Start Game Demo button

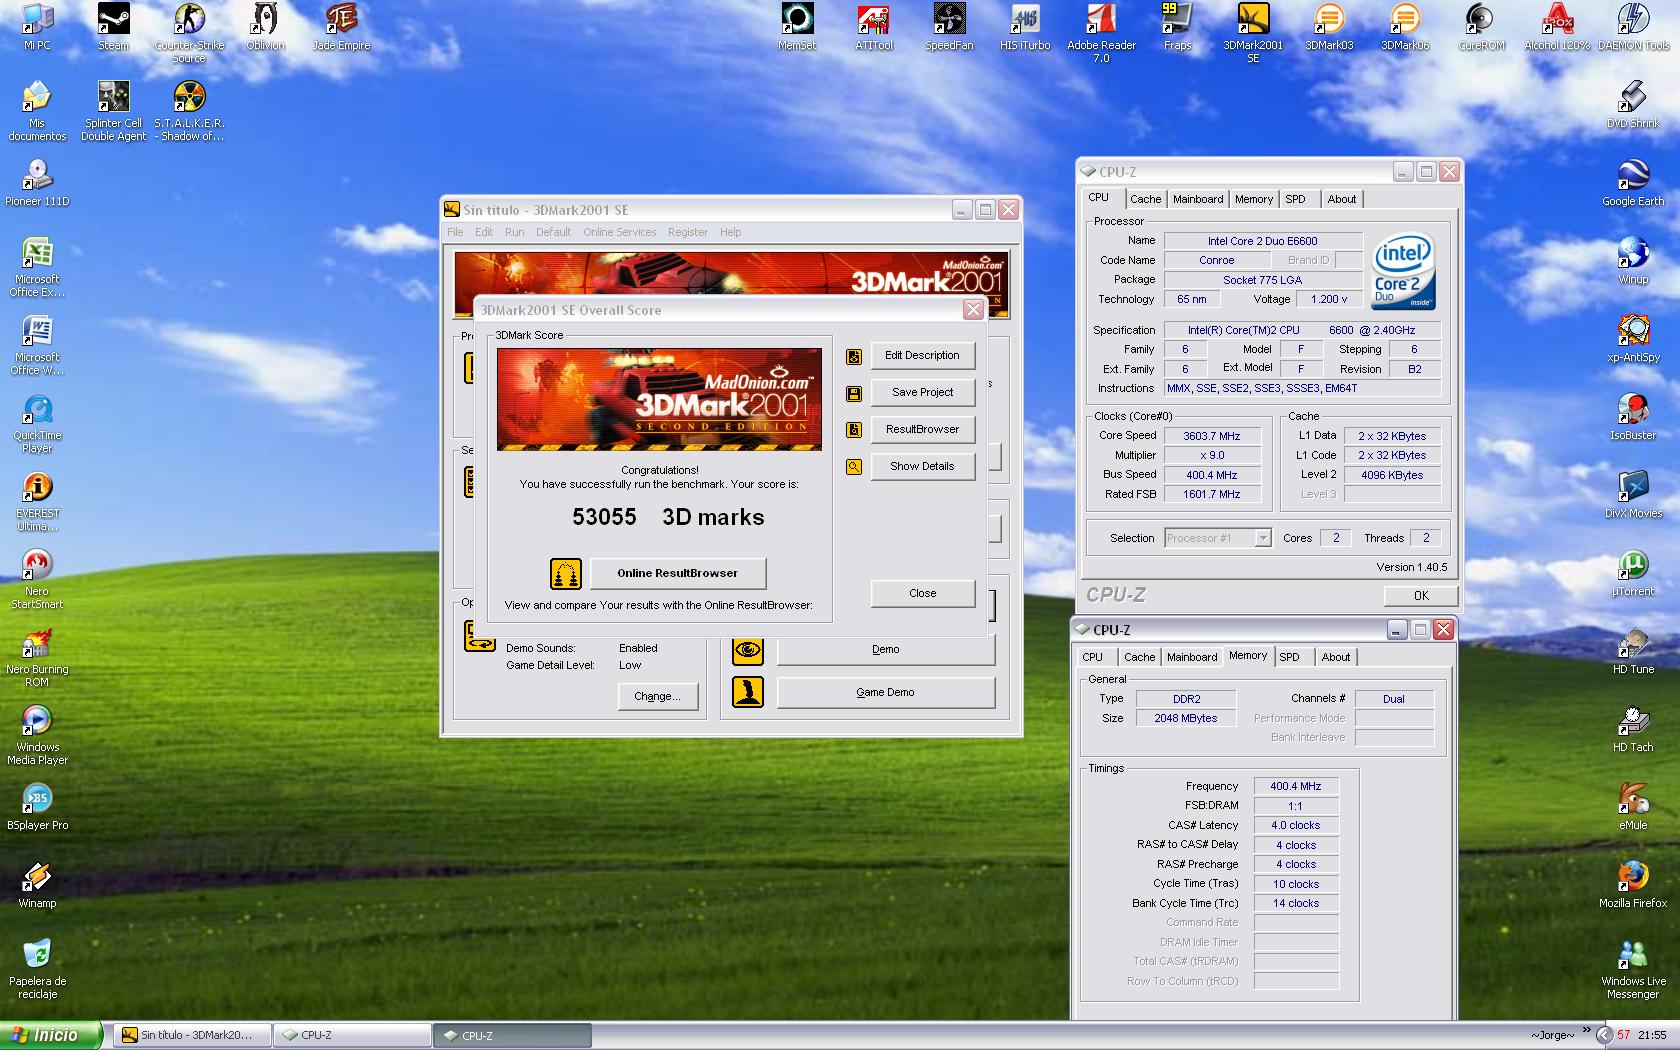[x=885, y=692]
